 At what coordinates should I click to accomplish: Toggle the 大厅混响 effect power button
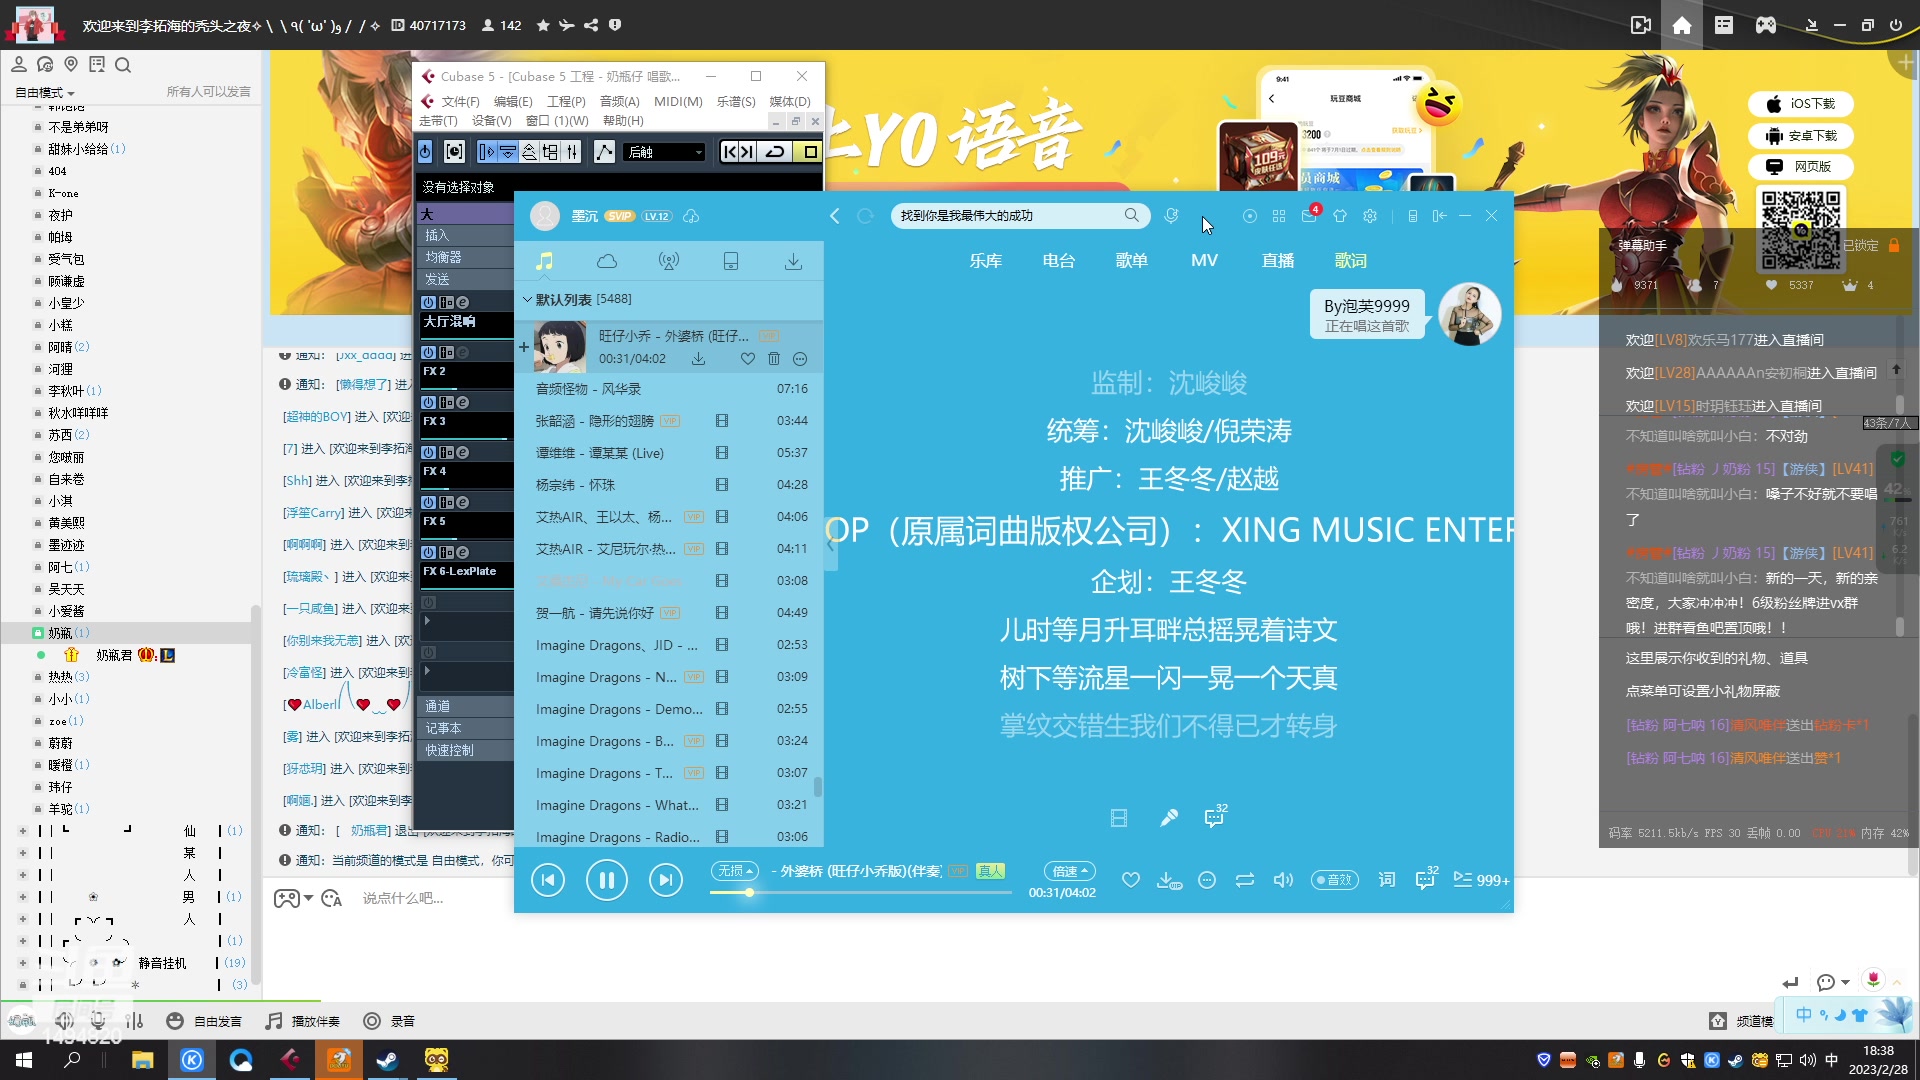tap(428, 302)
